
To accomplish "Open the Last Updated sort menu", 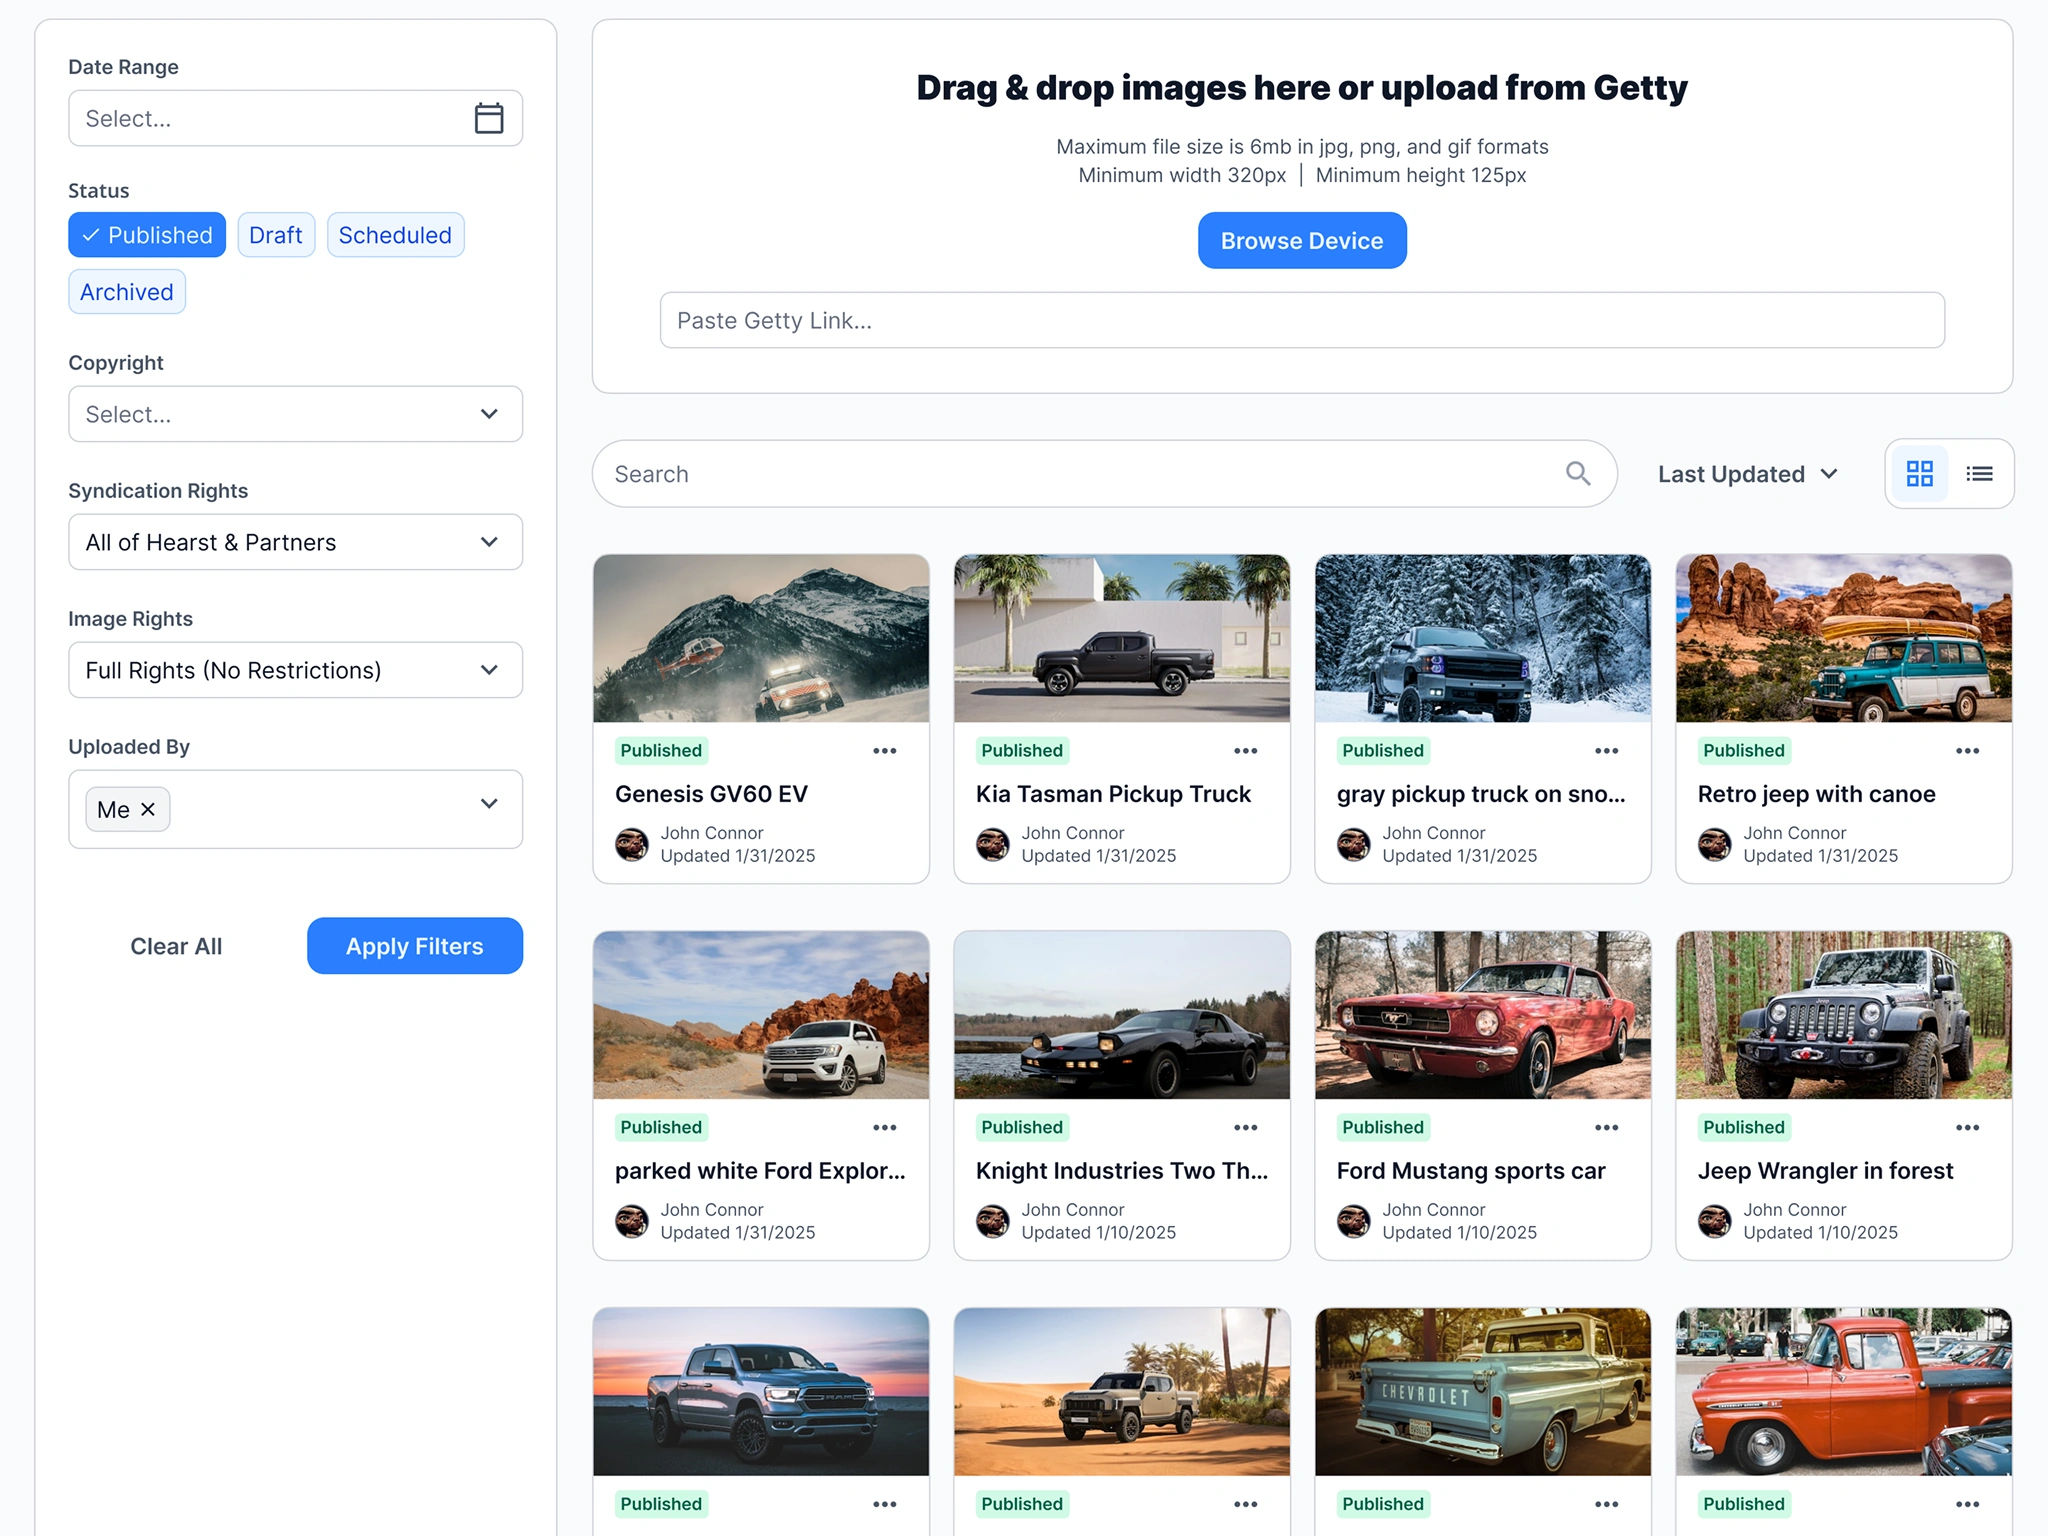I will 1746,473.
